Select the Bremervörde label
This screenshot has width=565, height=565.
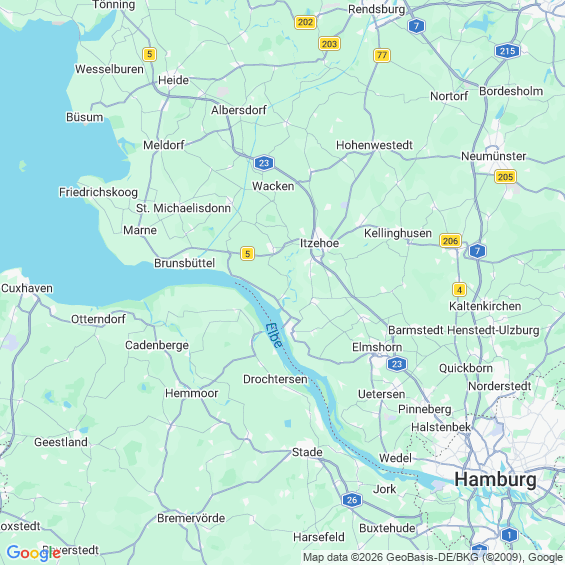(191, 518)
